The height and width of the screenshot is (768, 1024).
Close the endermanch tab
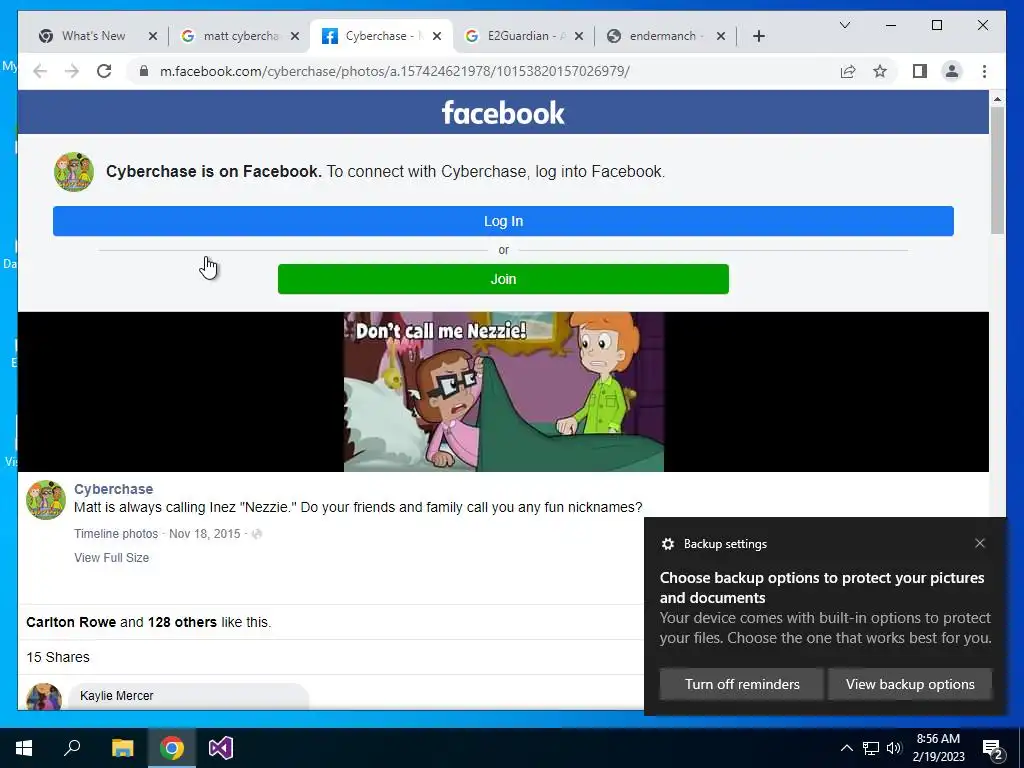click(x=721, y=36)
